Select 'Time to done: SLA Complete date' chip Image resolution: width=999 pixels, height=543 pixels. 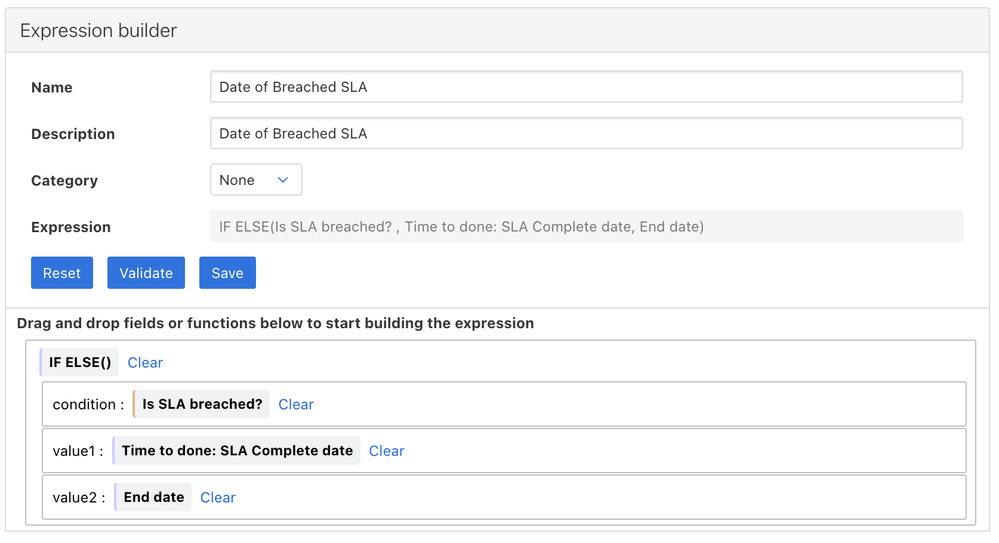click(236, 451)
